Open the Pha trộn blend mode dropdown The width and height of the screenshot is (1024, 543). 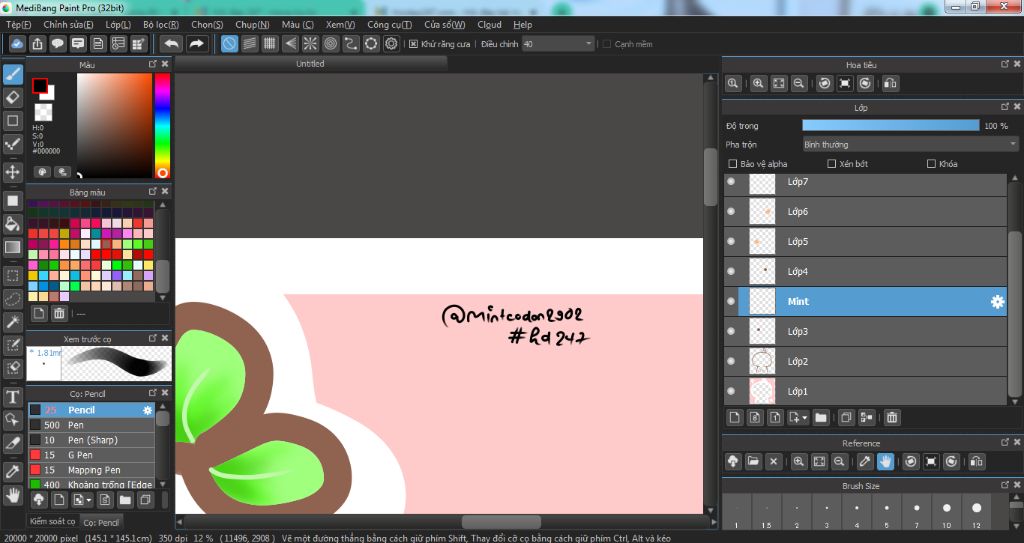[x=910, y=145]
